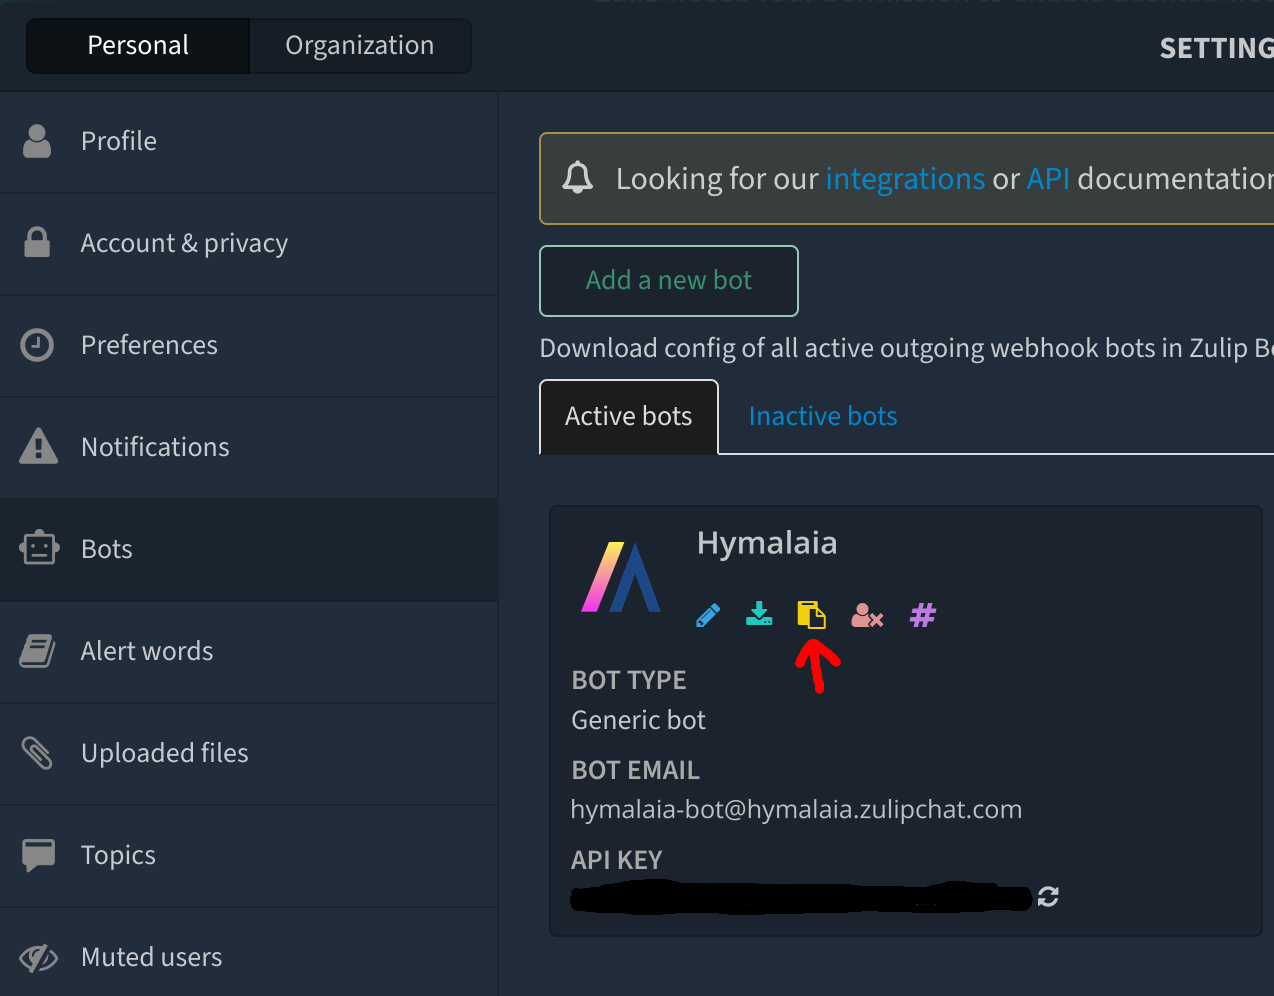The width and height of the screenshot is (1274, 996).
Task: Click the robot icon beside Bots
Action: click(x=39, y=548)
